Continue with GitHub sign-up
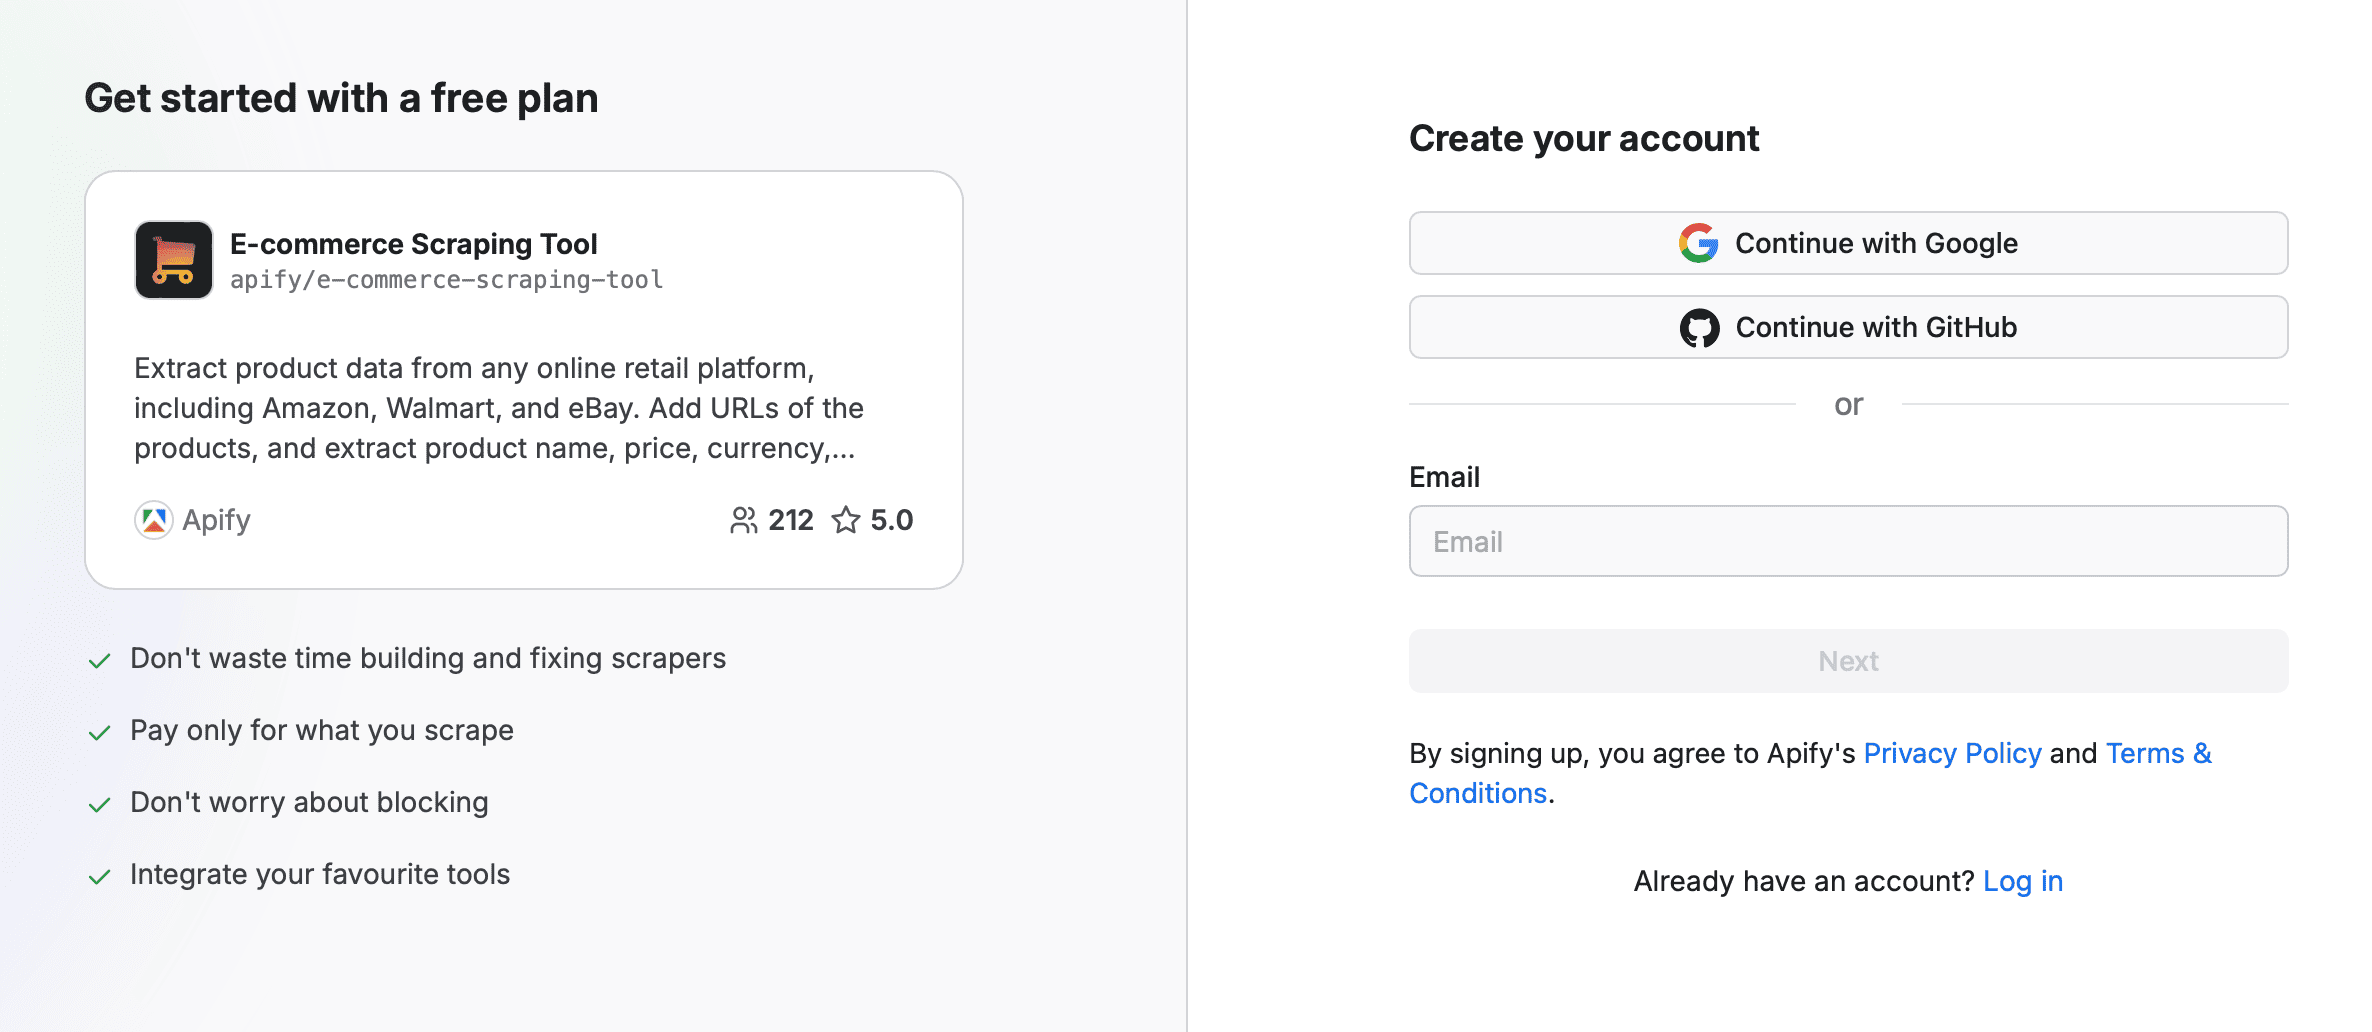The image size is (2372, 1032). click(1848, 327)
